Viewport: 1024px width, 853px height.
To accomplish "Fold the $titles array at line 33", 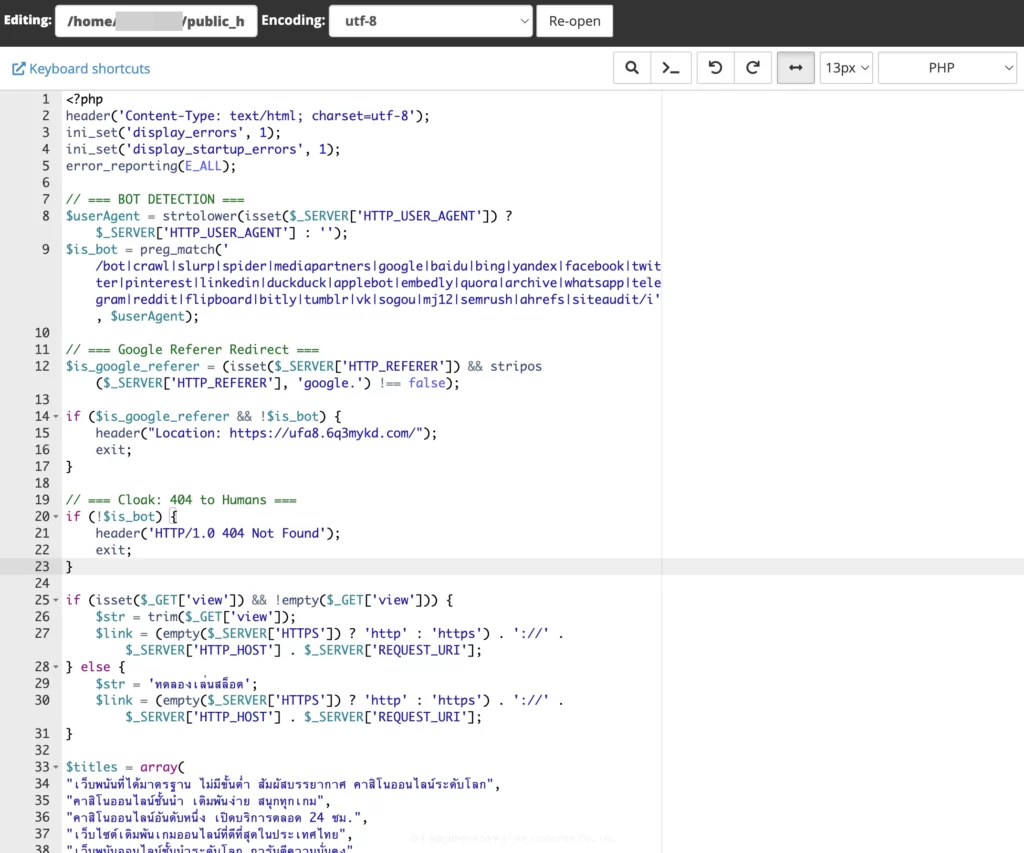I will (56, 767).
